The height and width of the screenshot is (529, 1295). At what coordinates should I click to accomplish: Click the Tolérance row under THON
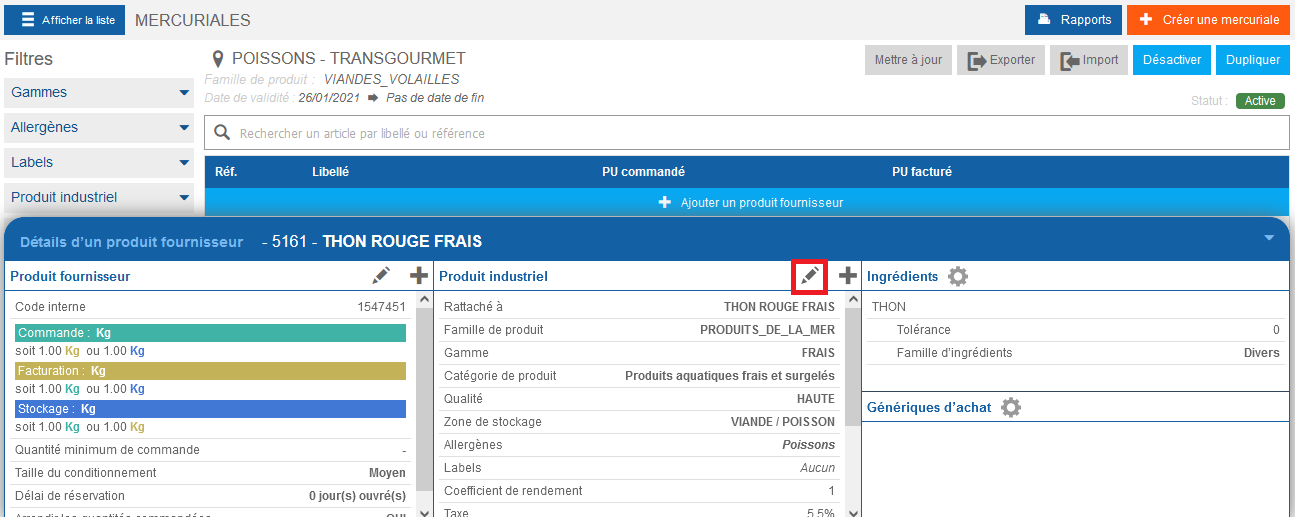click(x=1076, y=330)
